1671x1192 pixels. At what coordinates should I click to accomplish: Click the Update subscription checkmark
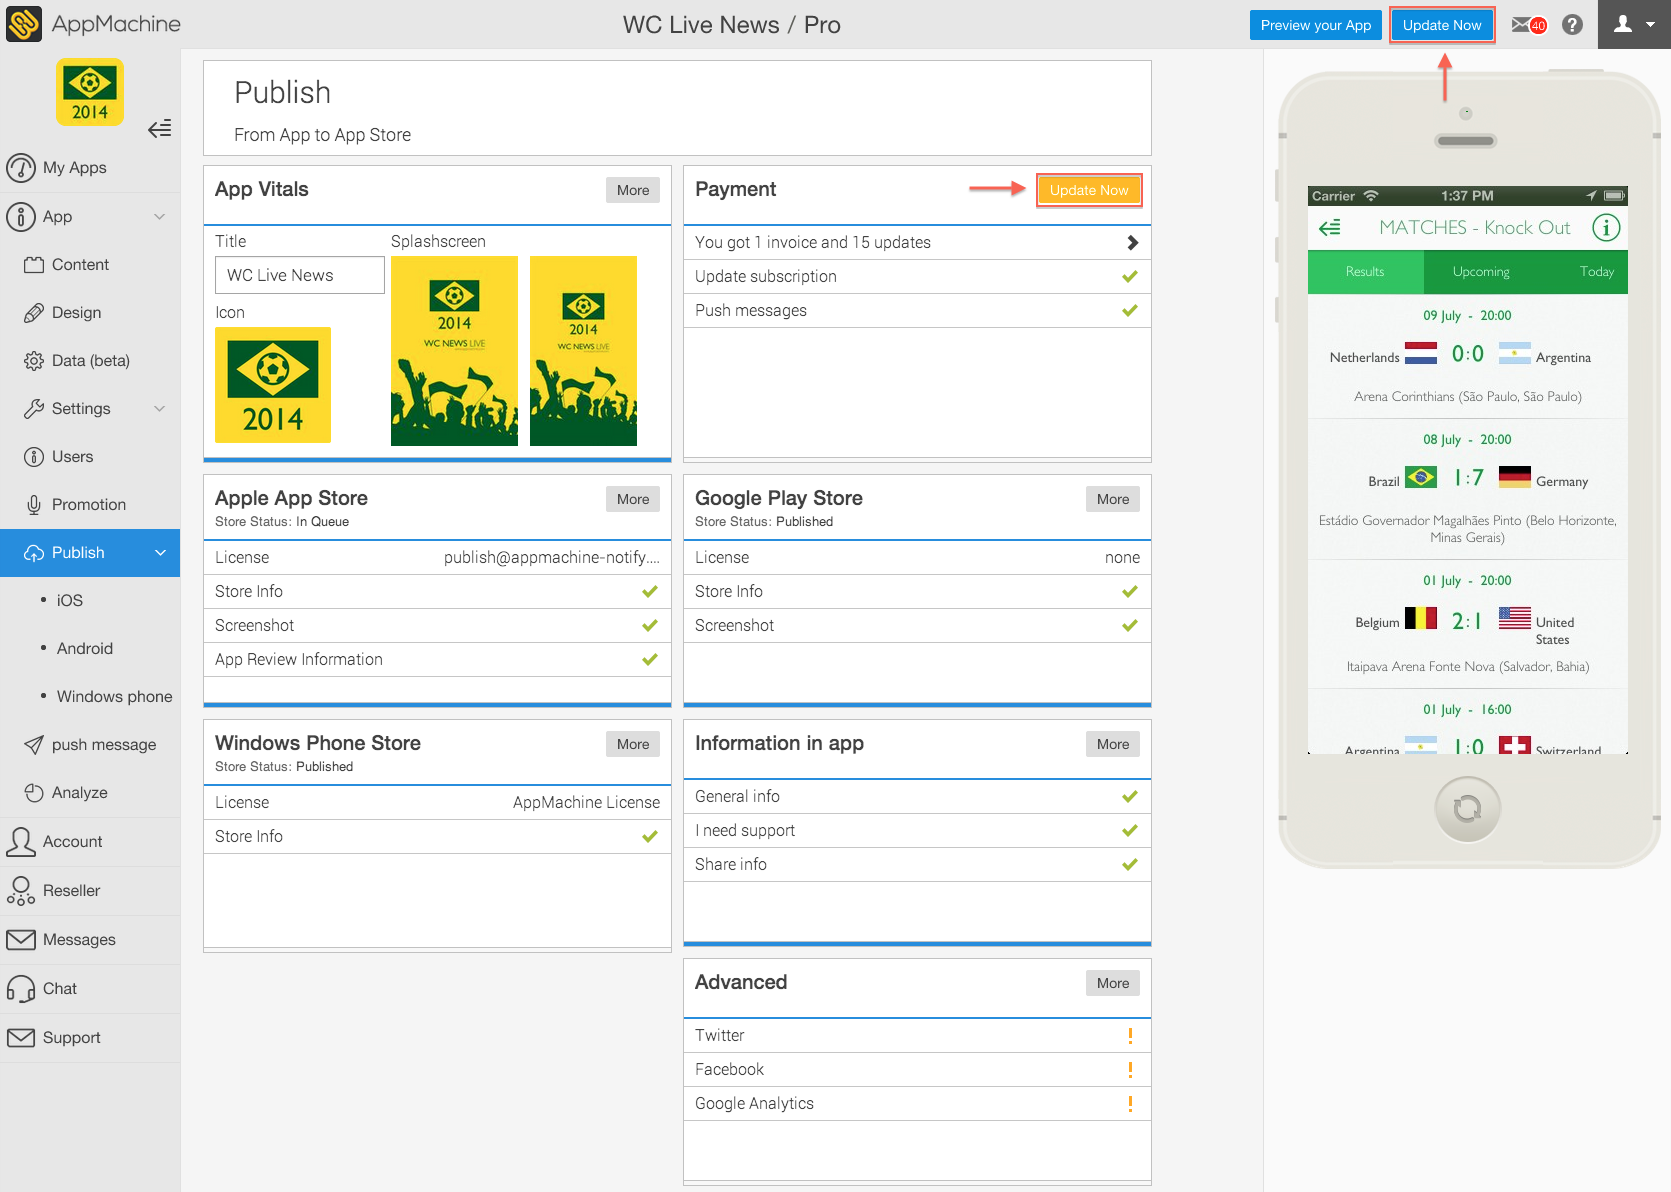point(1130,277)
